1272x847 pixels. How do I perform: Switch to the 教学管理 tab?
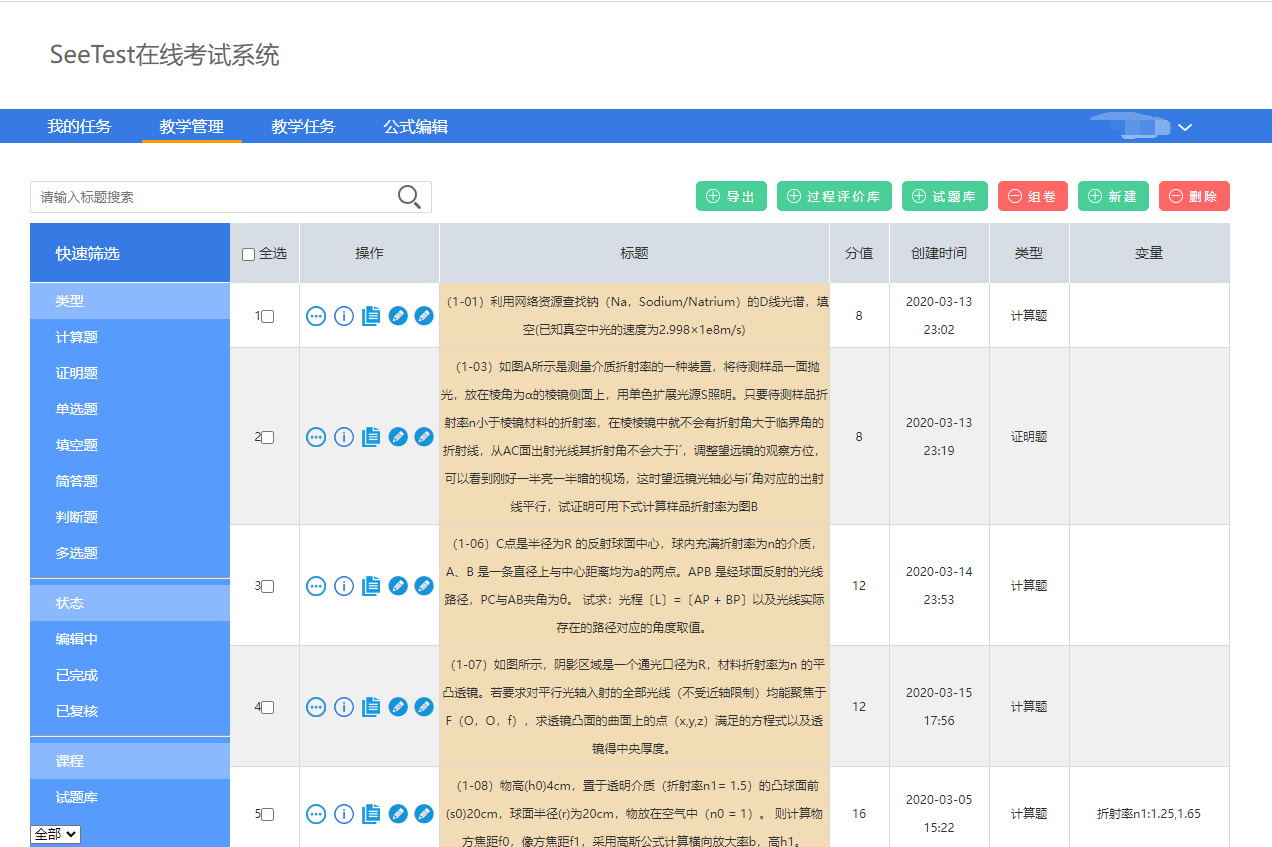pos(192,127)
